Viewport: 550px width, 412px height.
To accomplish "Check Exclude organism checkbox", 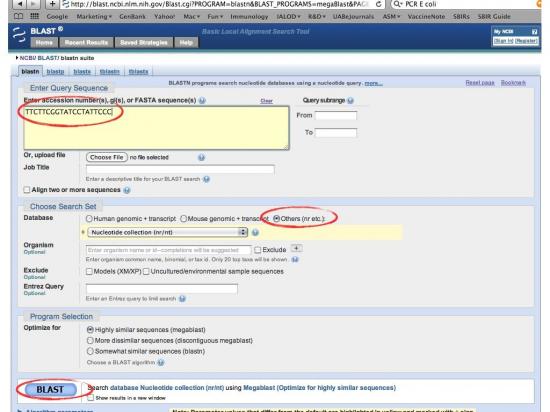I will (257, 250).
